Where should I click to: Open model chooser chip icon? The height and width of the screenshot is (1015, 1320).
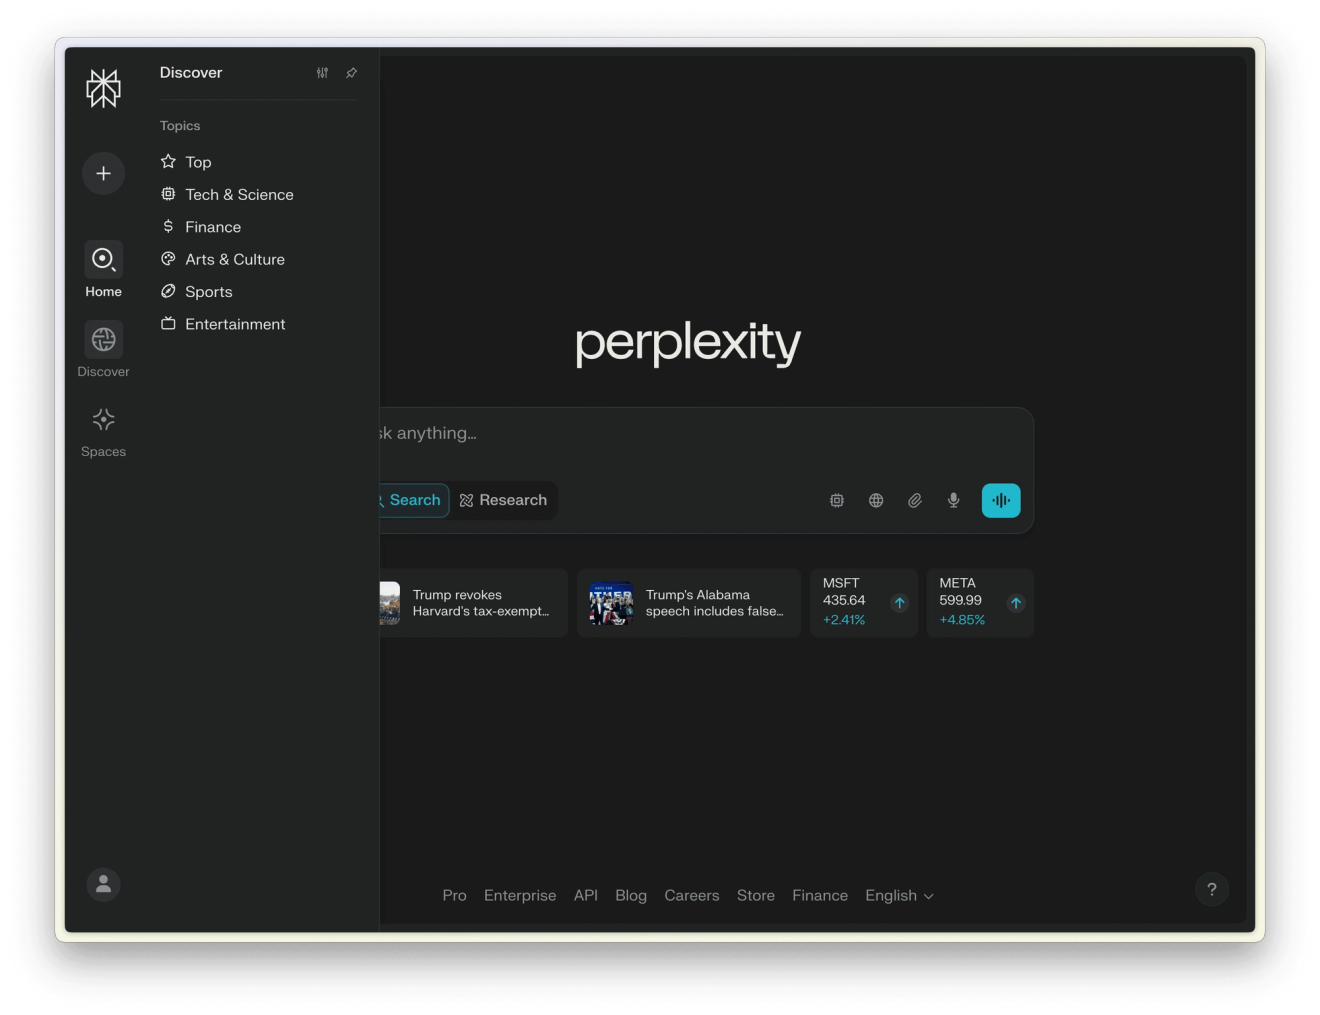(x=837, y=500)
